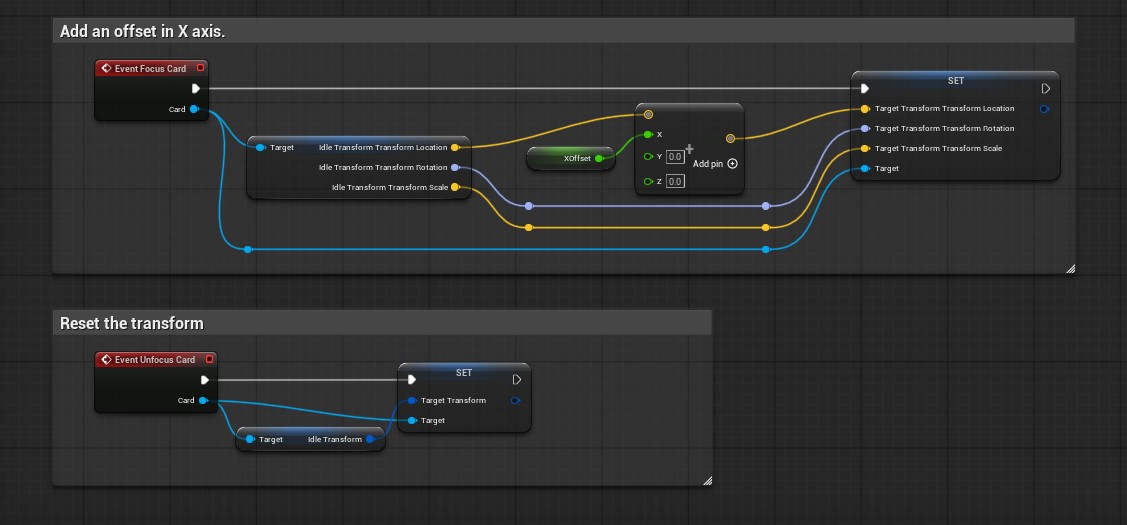Select the Event Focus Card node title
The width and height of the screenshot is (1127, 525).
150,69
